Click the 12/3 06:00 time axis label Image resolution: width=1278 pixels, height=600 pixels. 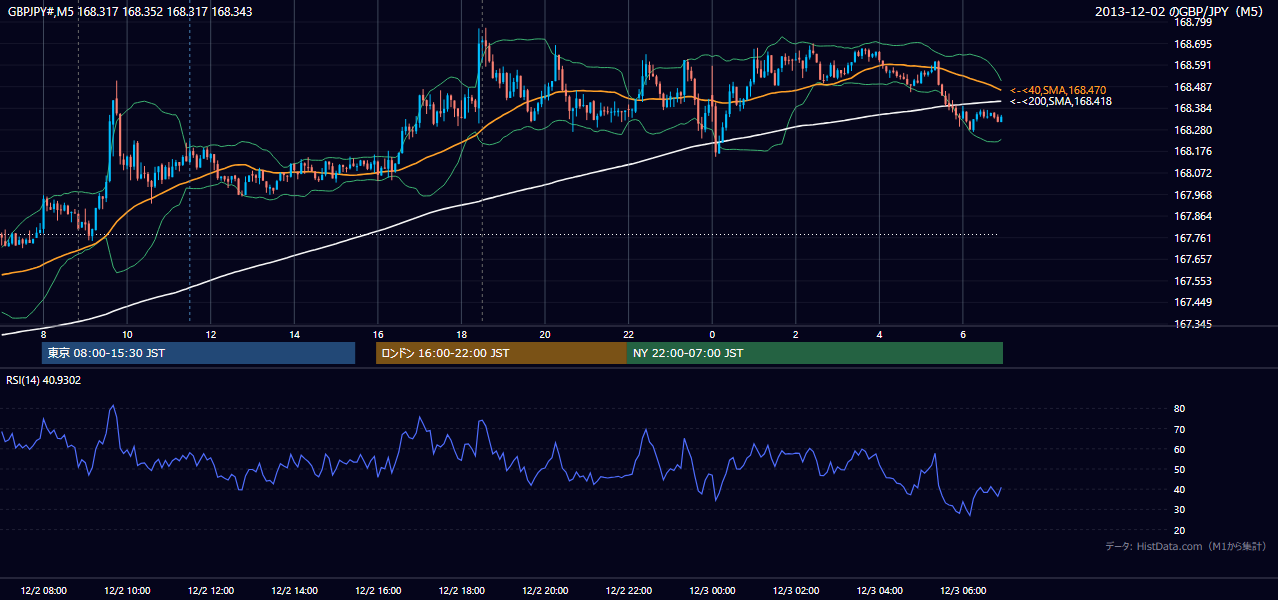tap(962, 591)
